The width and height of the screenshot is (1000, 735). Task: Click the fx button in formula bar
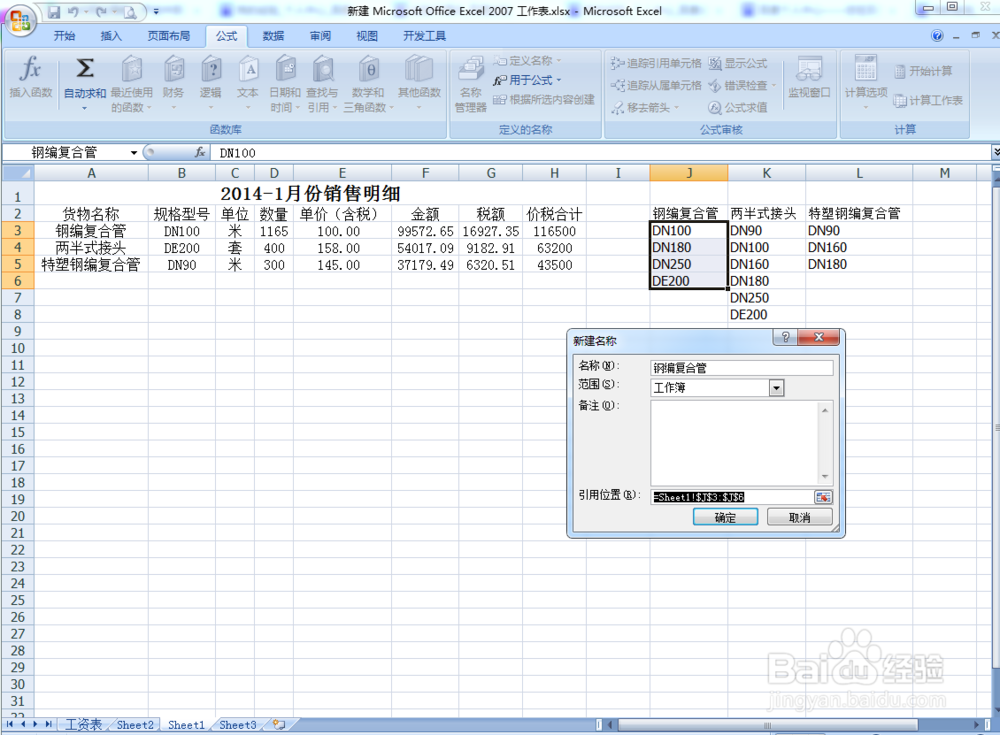pos(200,152)
